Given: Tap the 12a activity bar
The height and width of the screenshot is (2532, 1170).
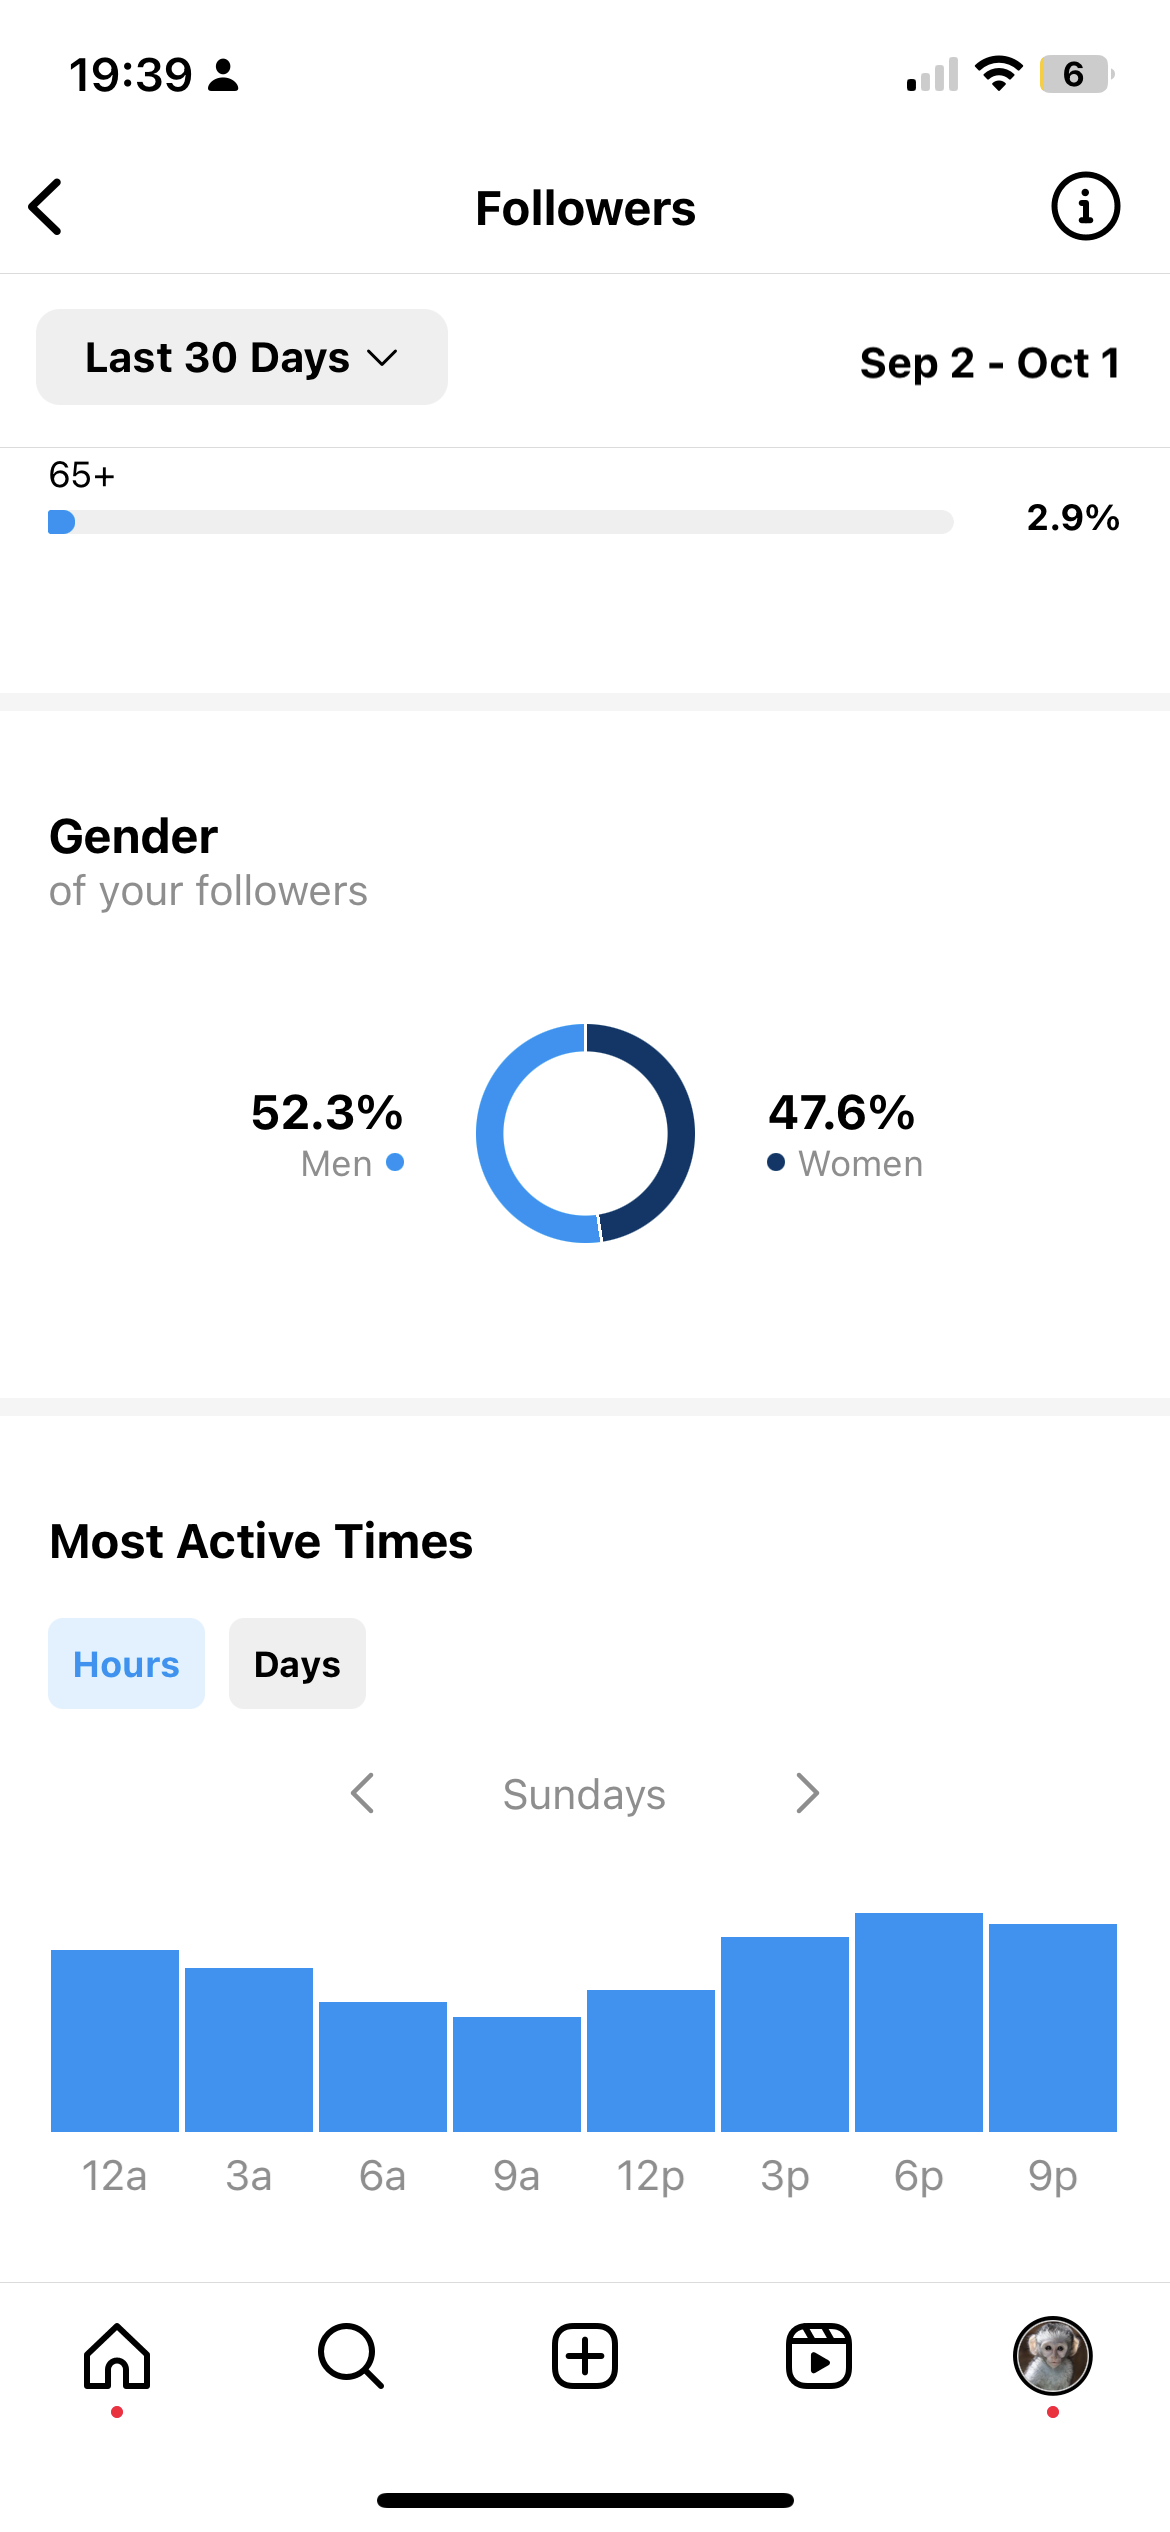Looking at the screenshot, I should (115, 2041).
